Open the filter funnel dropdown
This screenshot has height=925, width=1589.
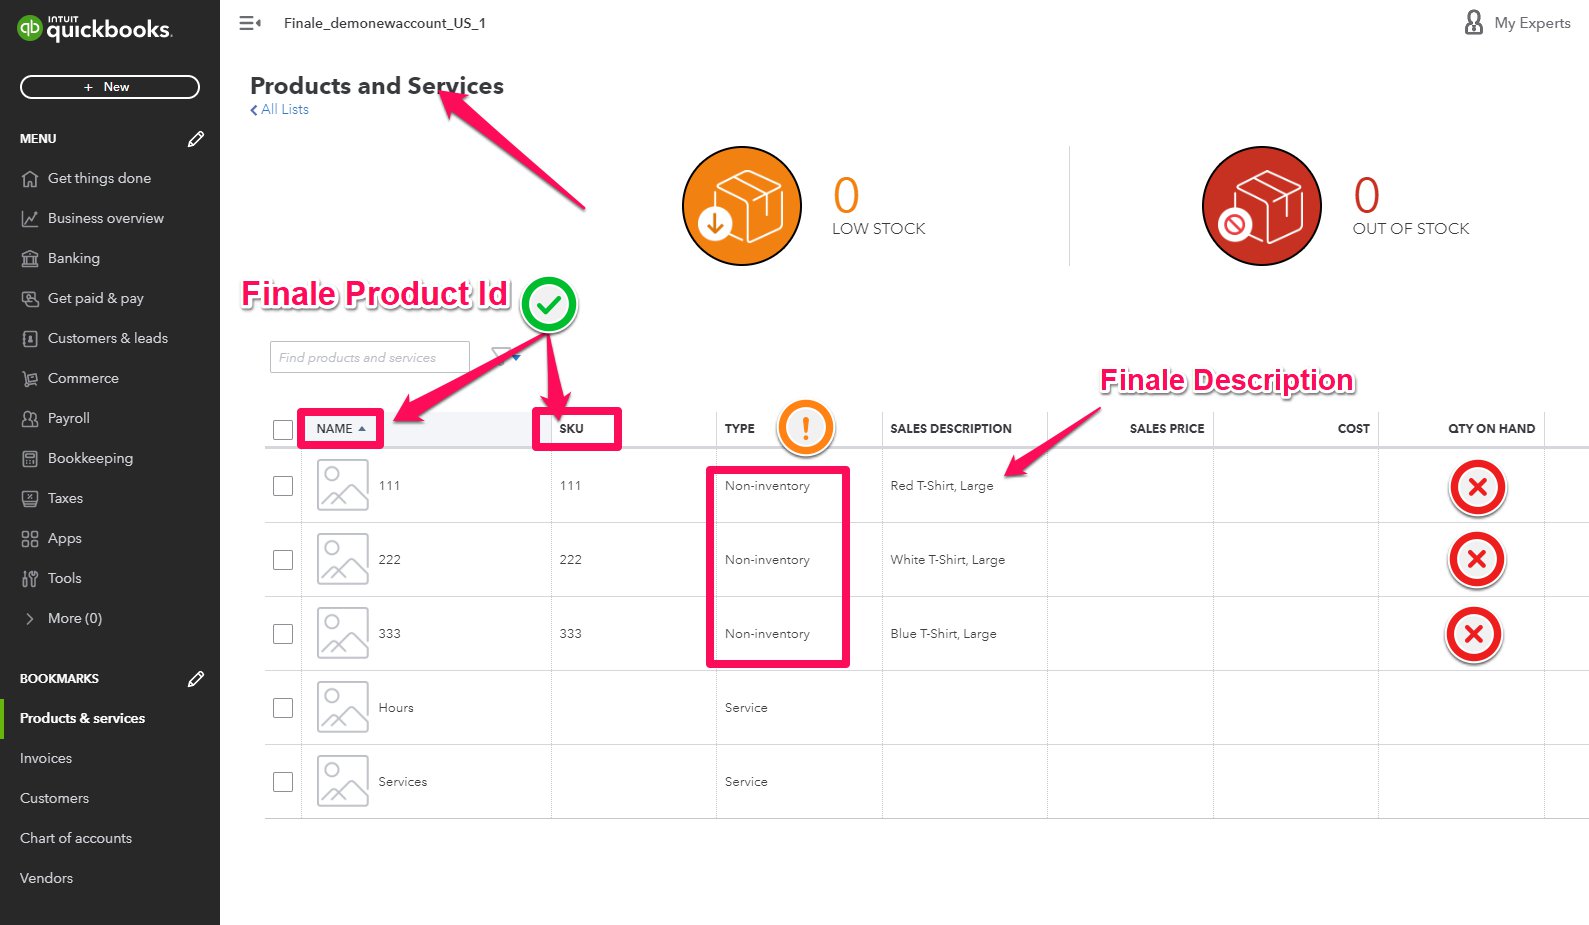[x=507, y=356]
